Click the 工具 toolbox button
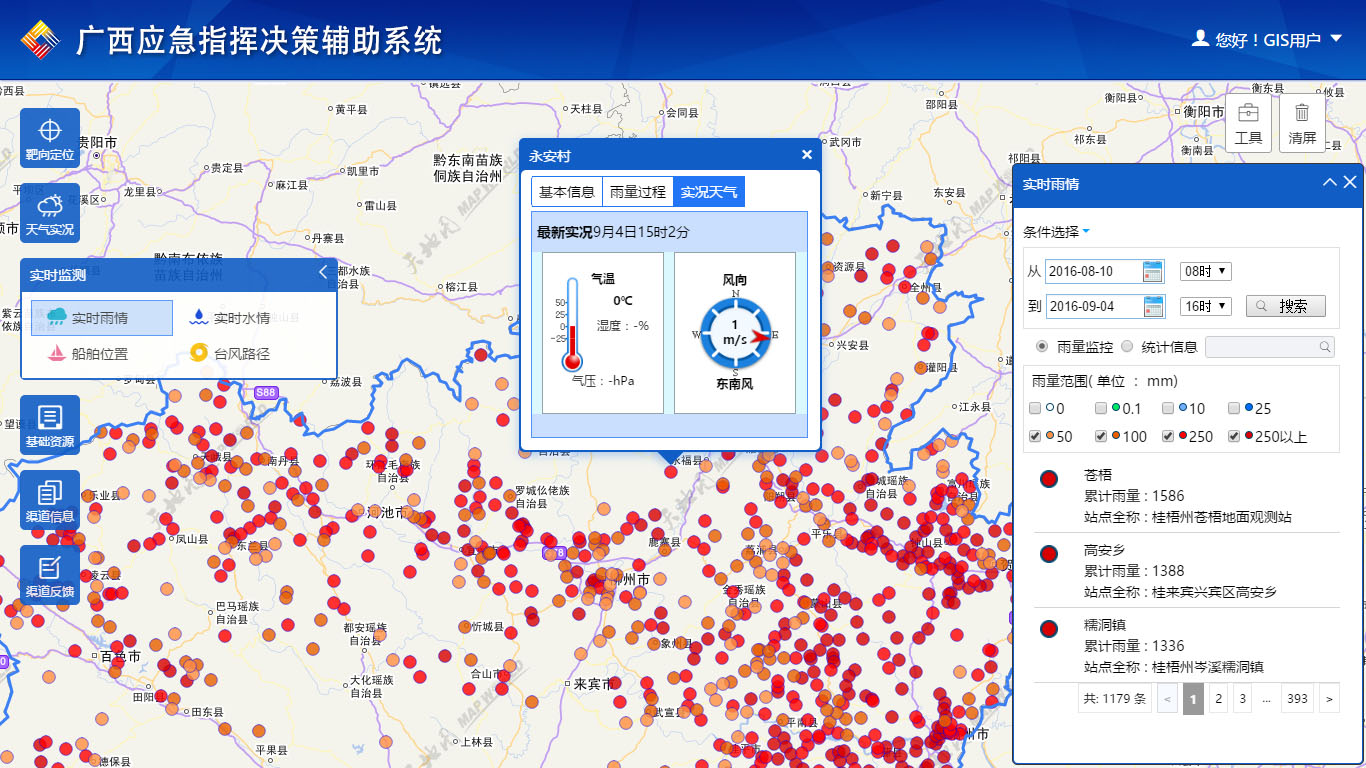Image resolution: width=1366 pixels, height=768 pixels. 1248,123
